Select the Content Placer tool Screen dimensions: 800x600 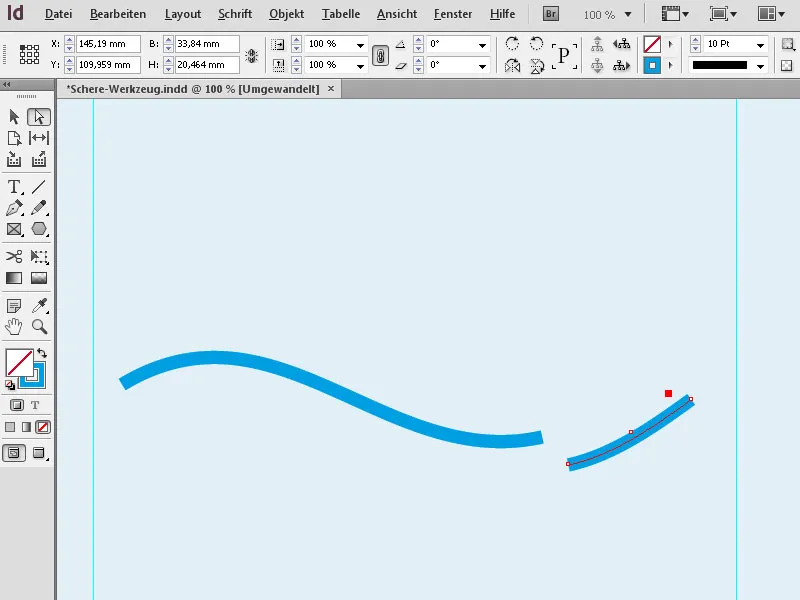39,160
